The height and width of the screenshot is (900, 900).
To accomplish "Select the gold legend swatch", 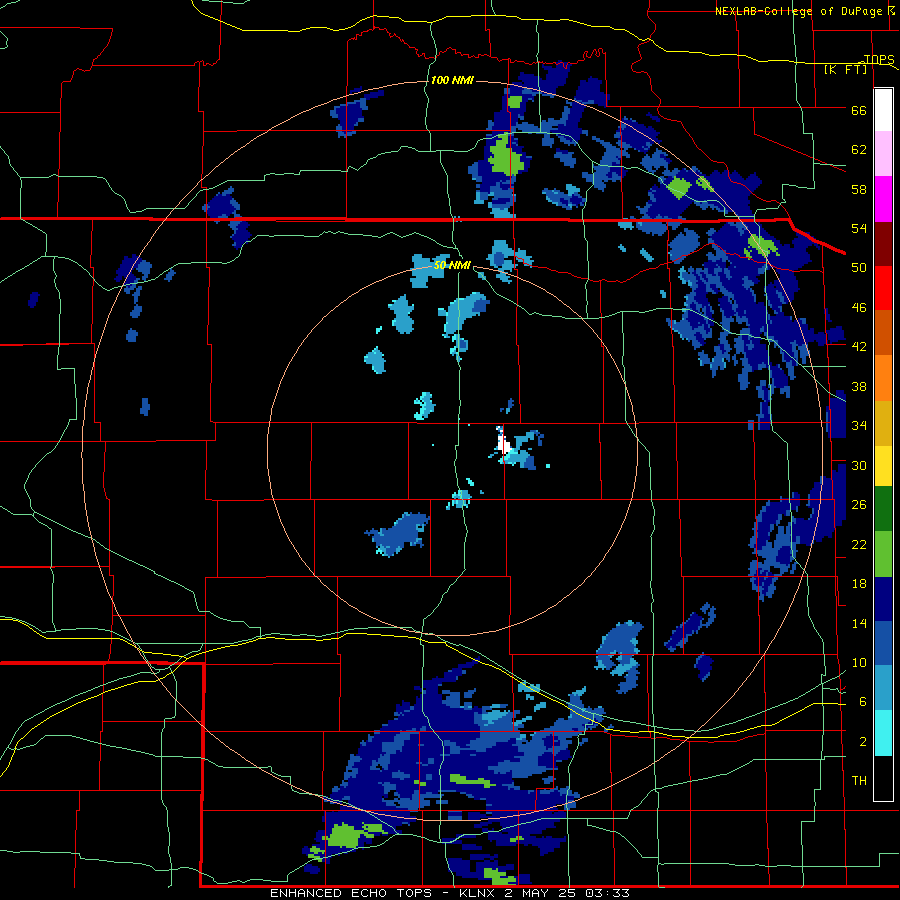I will coord(883,423).
